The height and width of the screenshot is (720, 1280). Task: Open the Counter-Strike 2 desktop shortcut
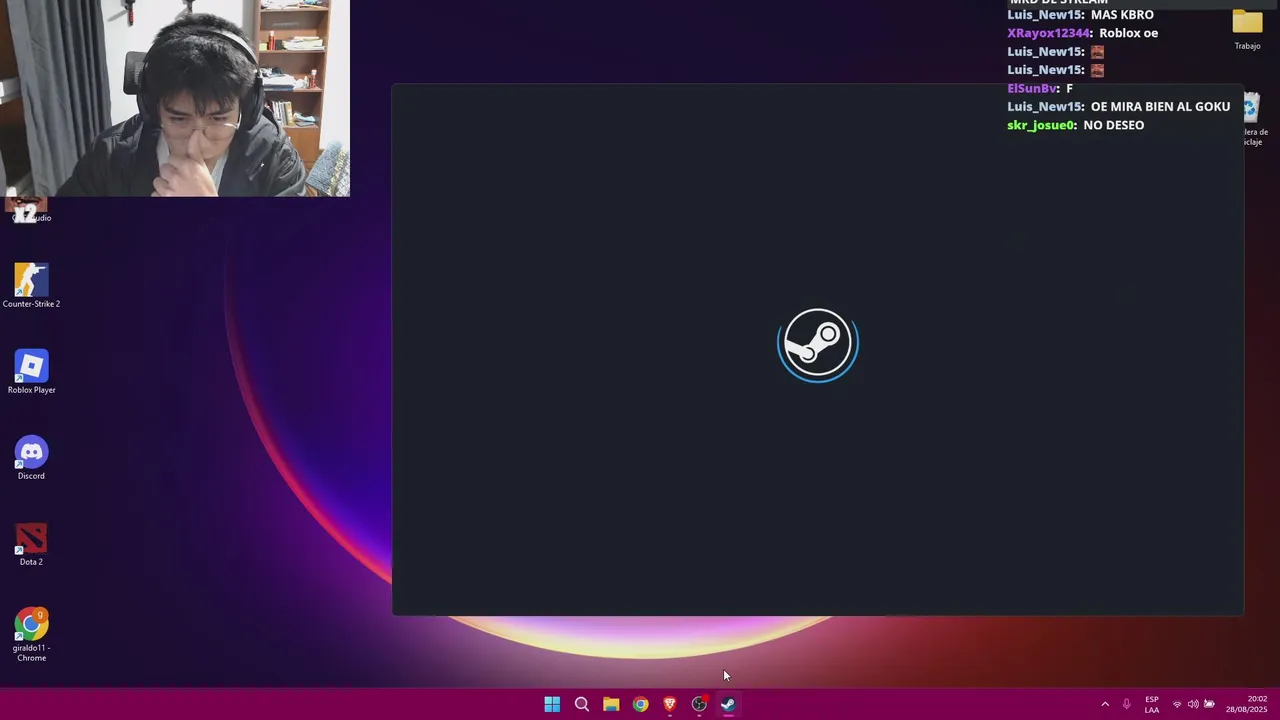[x=31, y=285]
